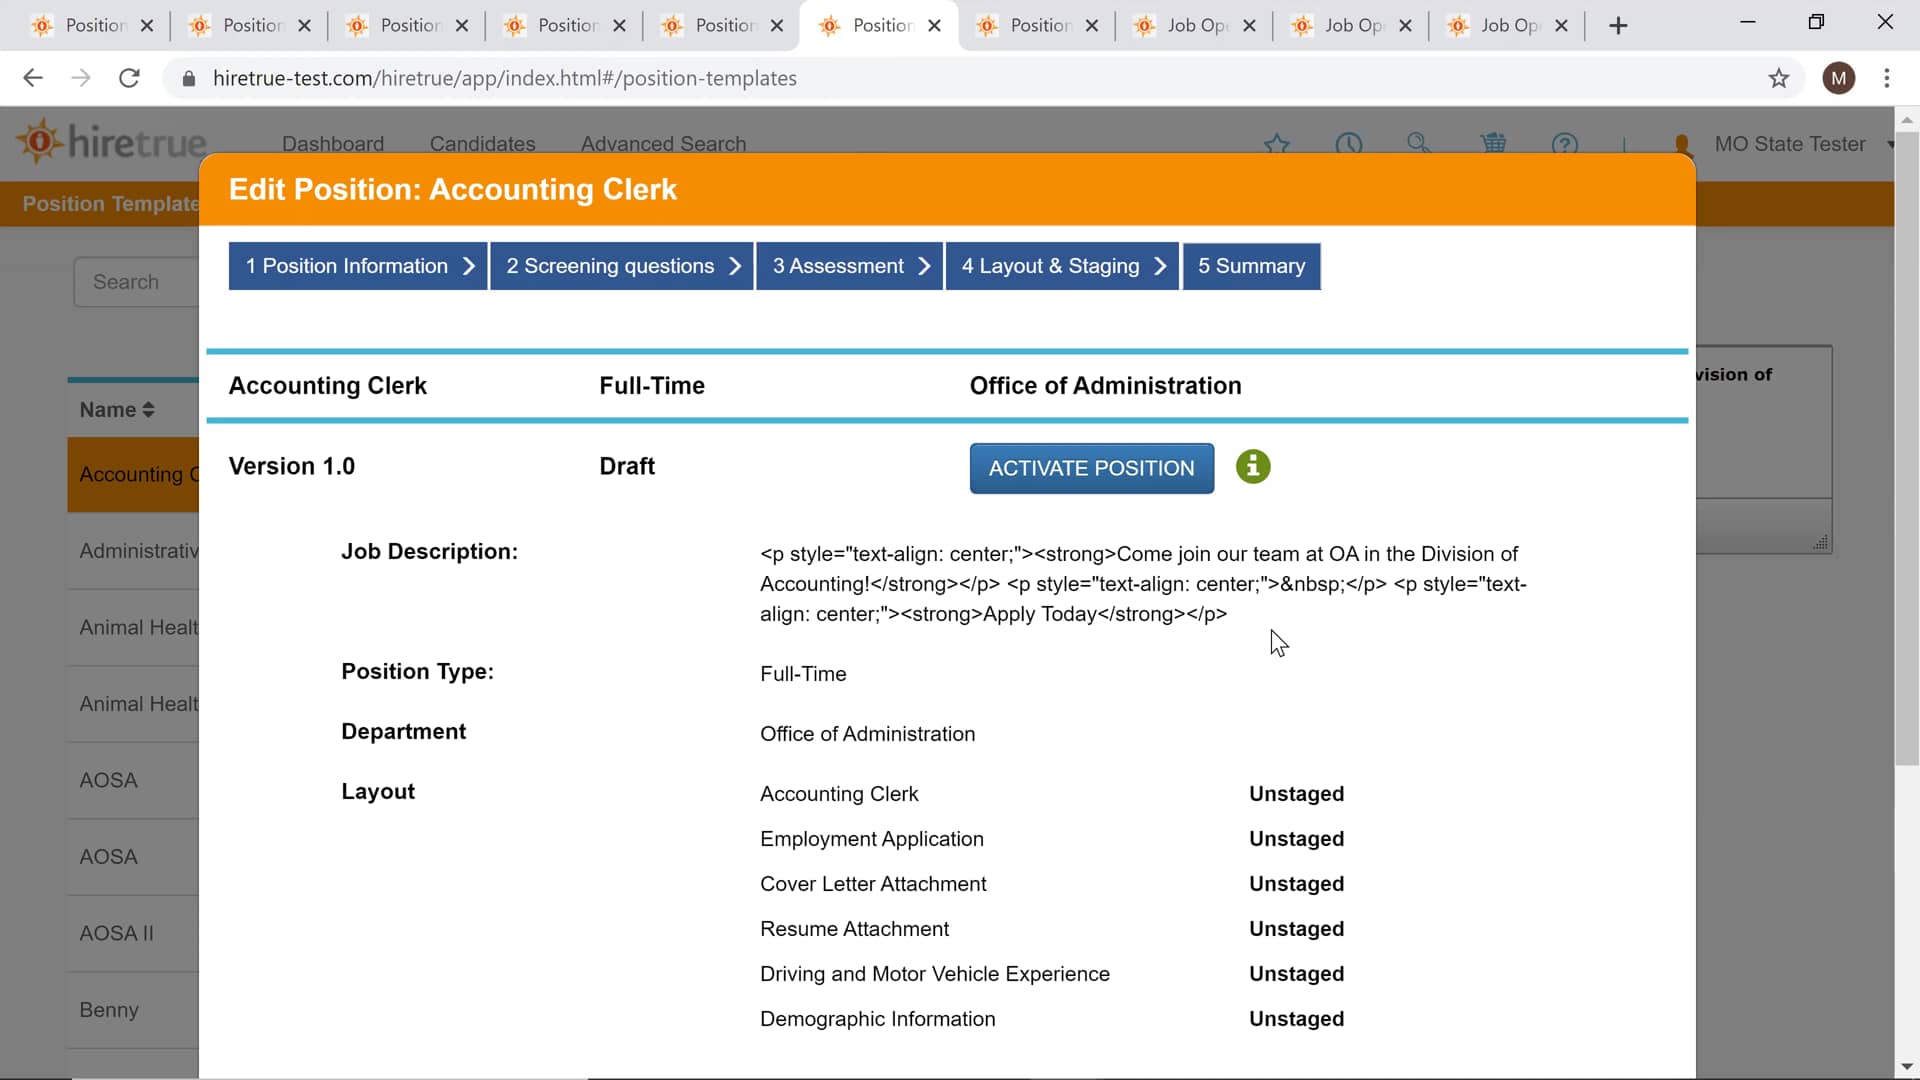Bookmark this page with the star icon

[1778, 78]
